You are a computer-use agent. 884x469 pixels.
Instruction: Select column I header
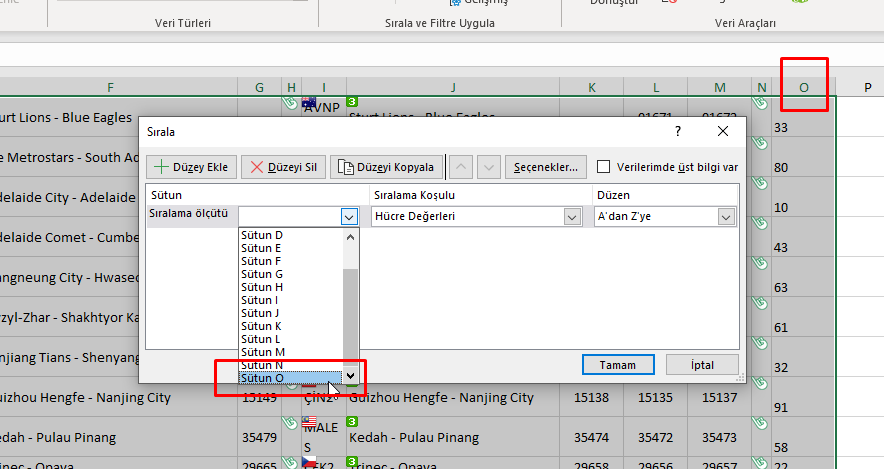click(x=324, y=87)
